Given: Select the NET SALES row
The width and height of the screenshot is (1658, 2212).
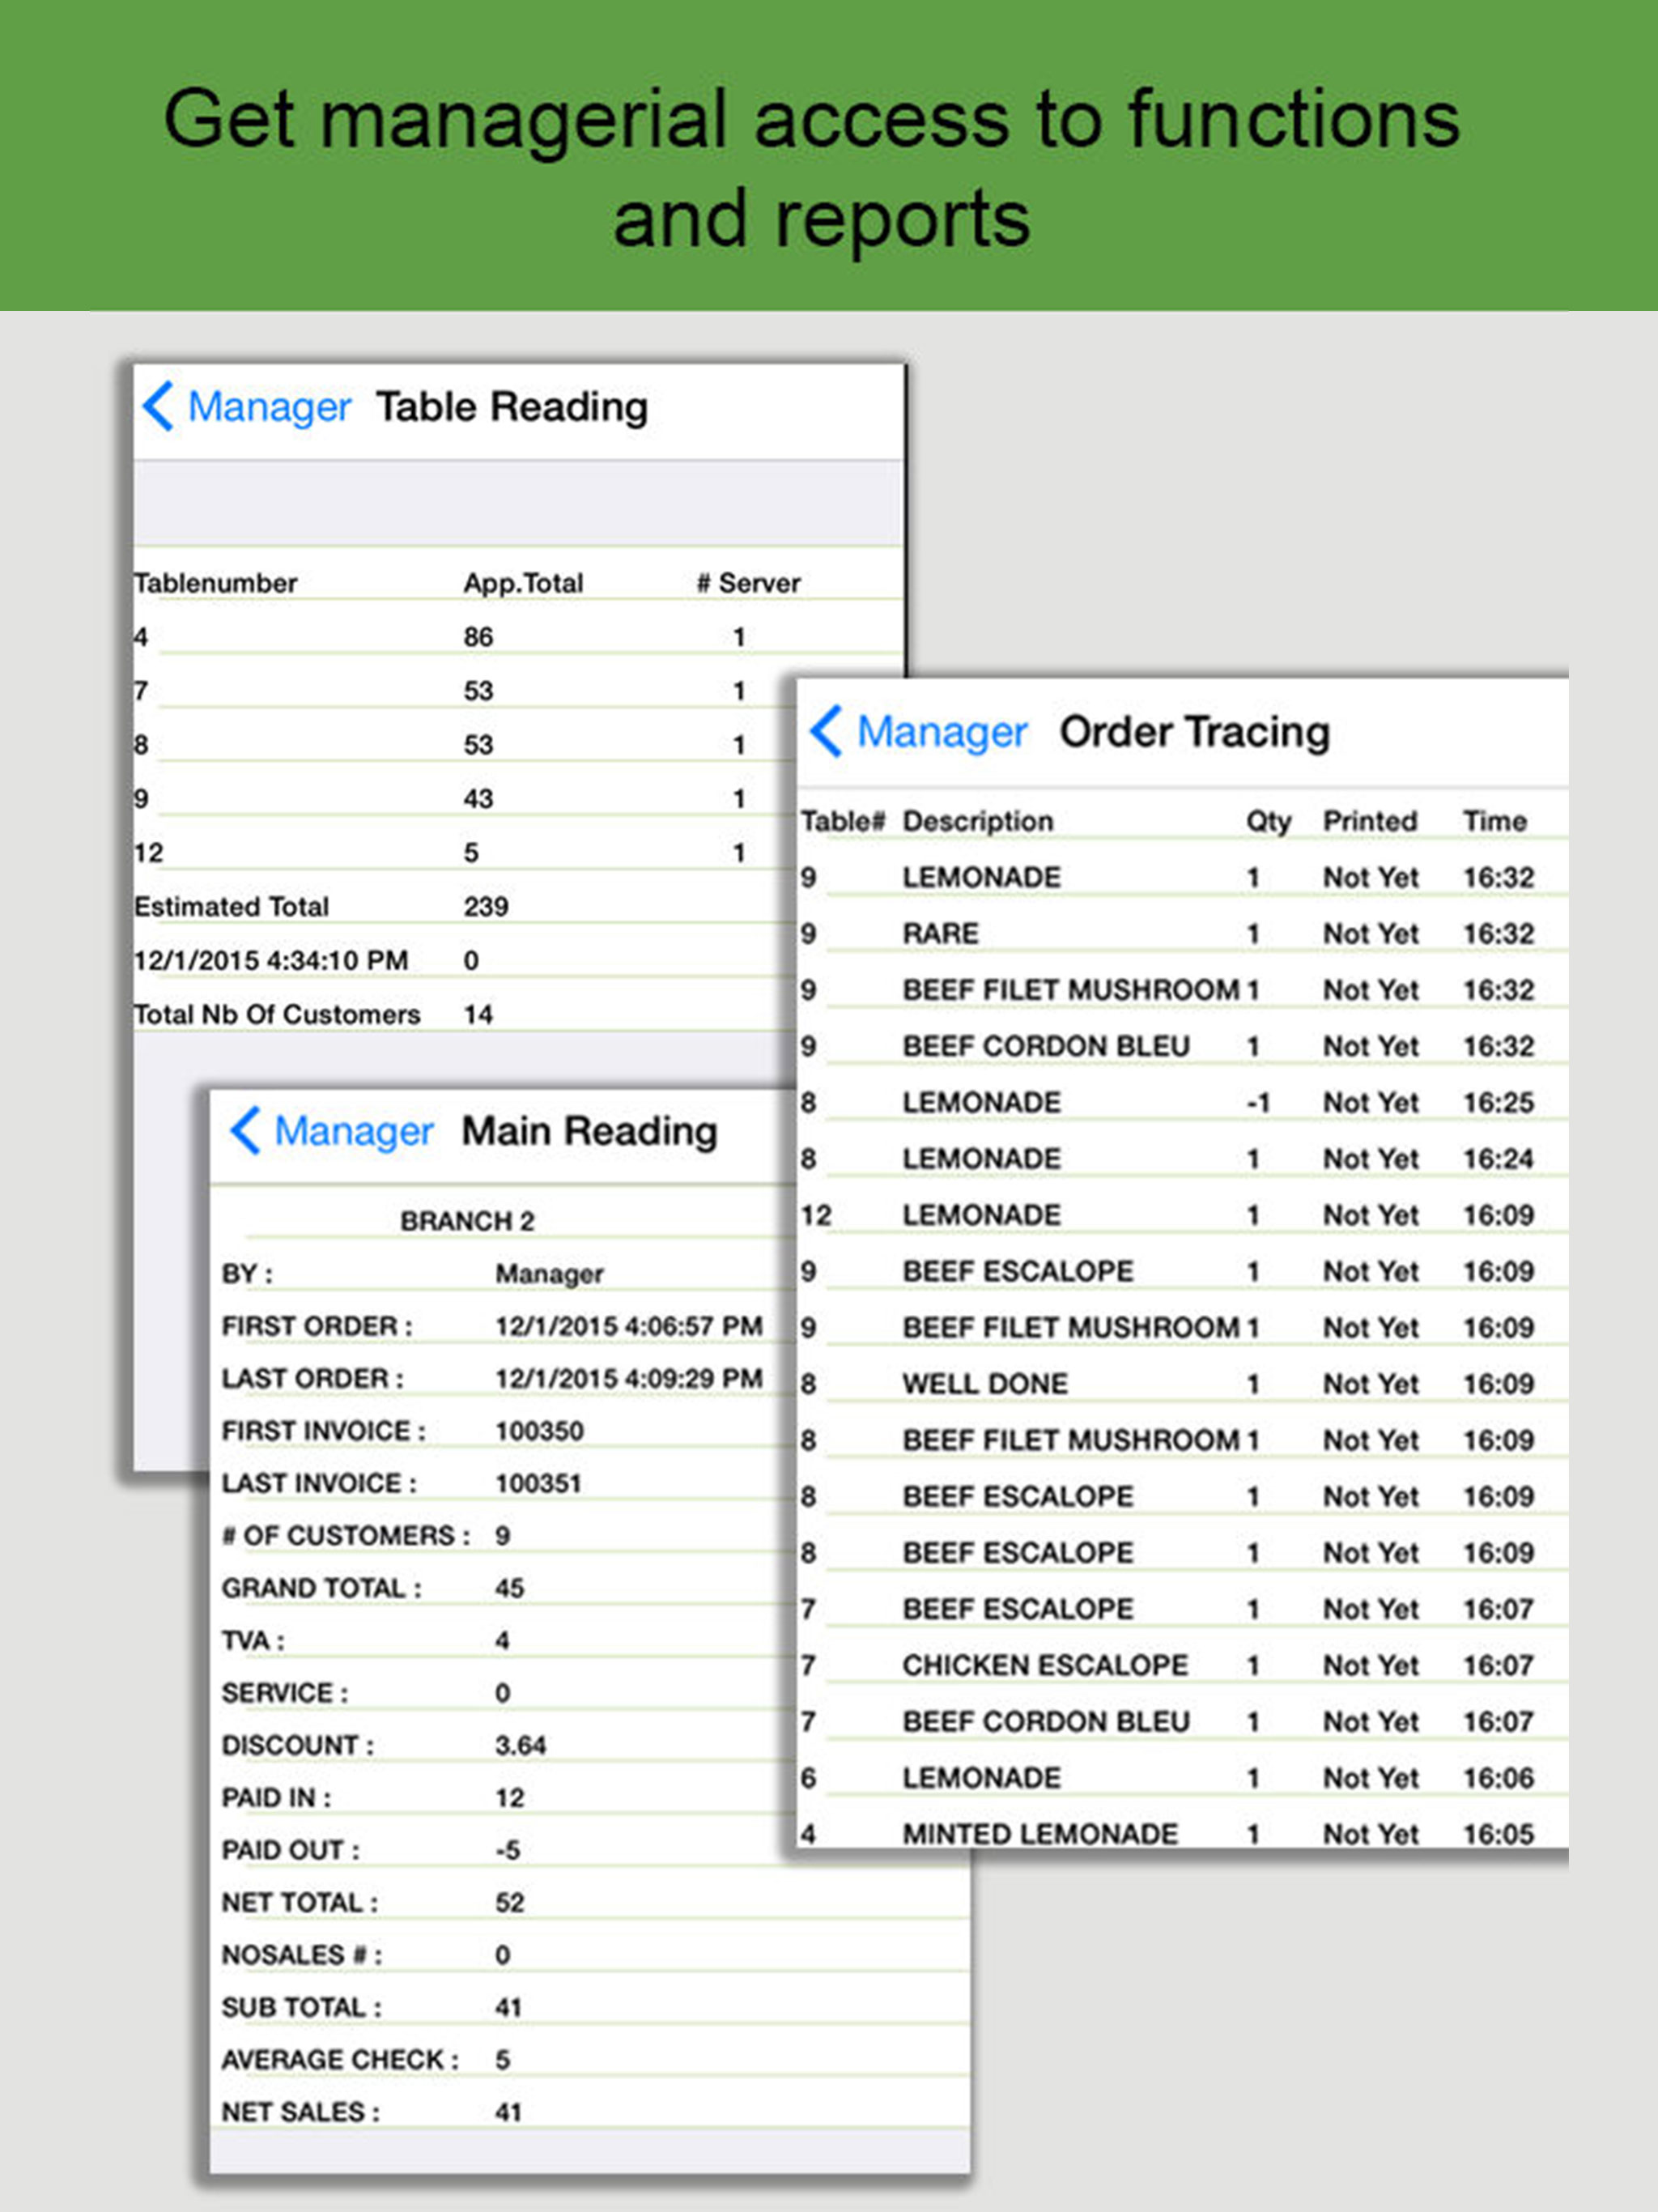Looking at the screenshot, I should tap(590, 2112).
